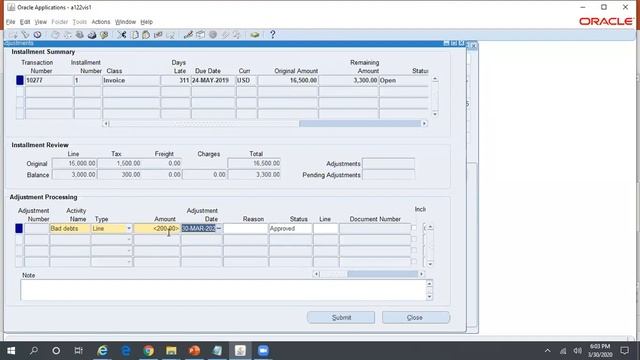The height and width of the screenshot is (360, 640).
Task: Click the Save toolbar icon
Action: coord(55,35)
